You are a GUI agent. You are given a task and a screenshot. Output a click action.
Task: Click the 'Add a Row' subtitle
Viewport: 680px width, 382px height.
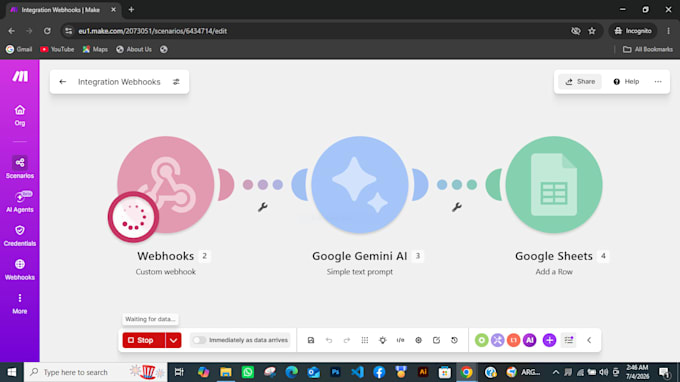pos(554,272)
